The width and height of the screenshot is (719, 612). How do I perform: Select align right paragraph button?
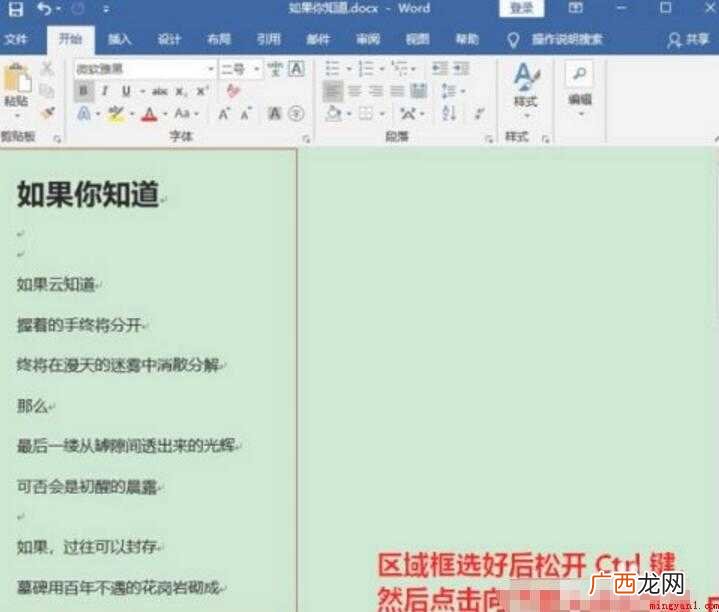click(376, 91)
